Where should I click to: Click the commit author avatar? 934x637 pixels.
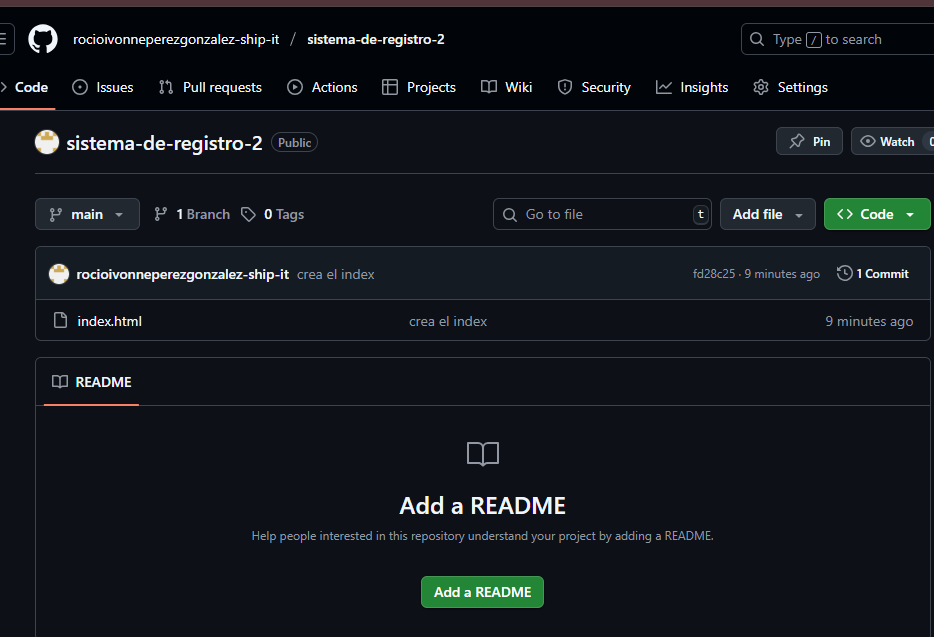coord(59,274)
